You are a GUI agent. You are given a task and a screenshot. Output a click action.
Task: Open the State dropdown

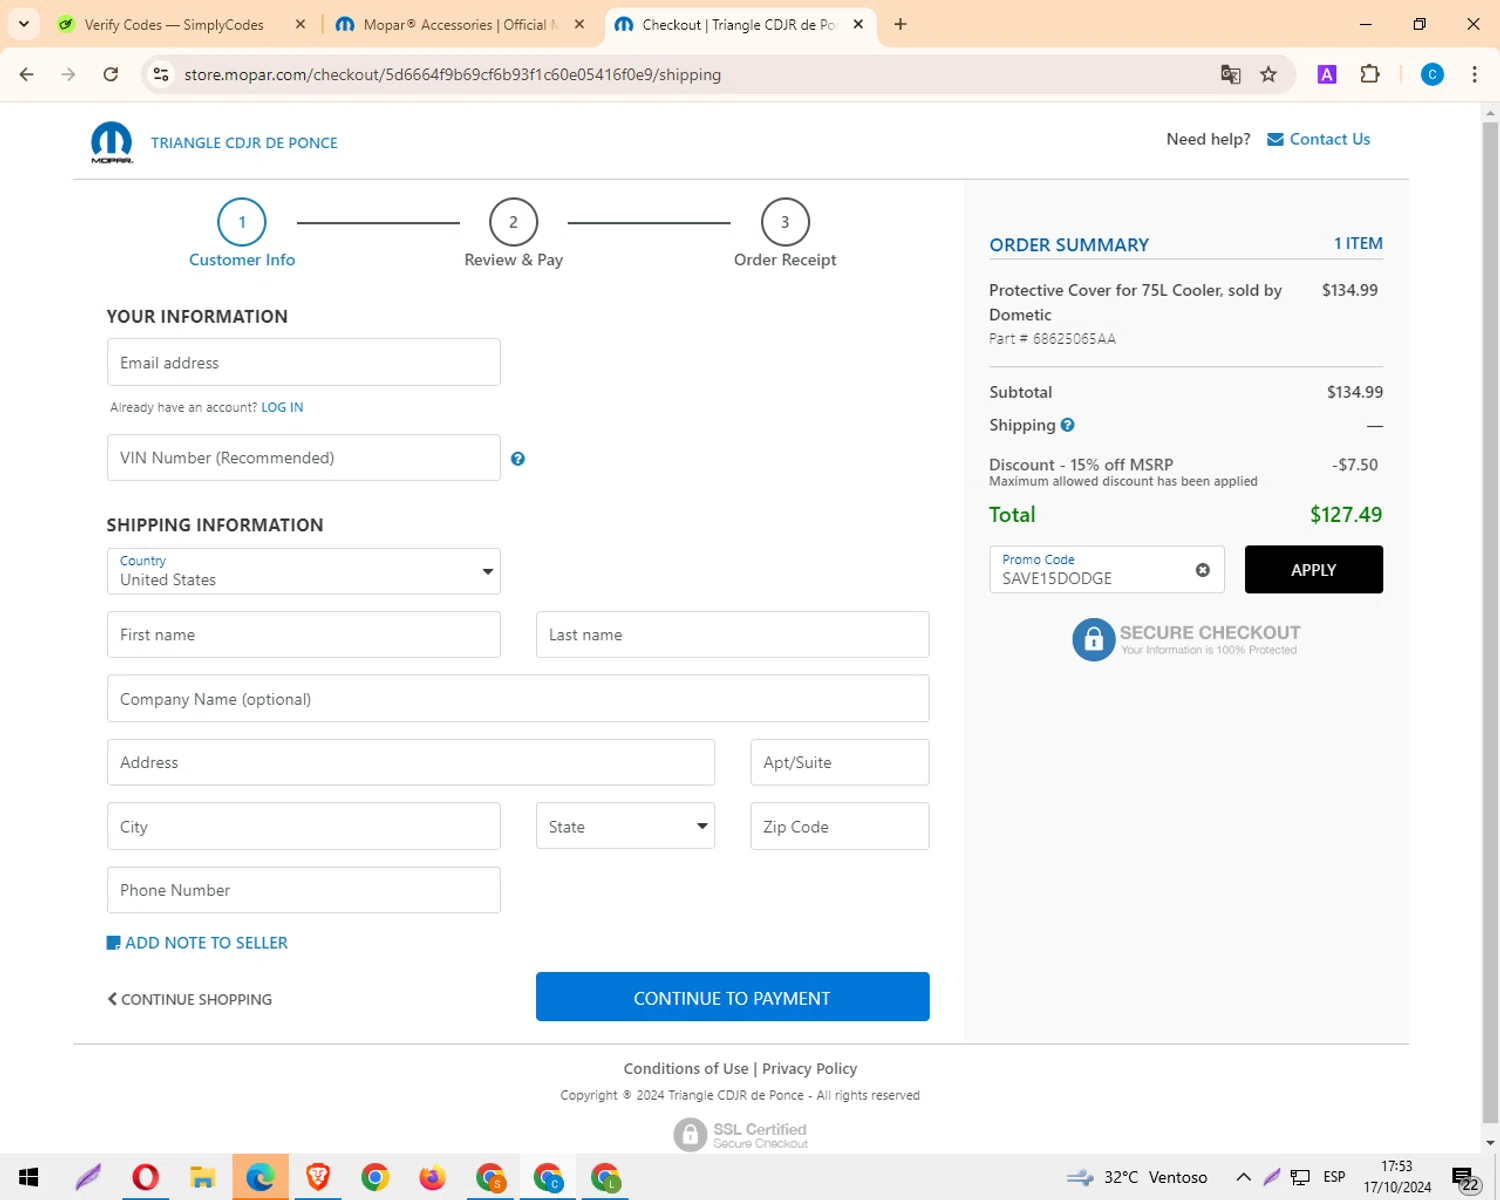[x=625, y=826]
